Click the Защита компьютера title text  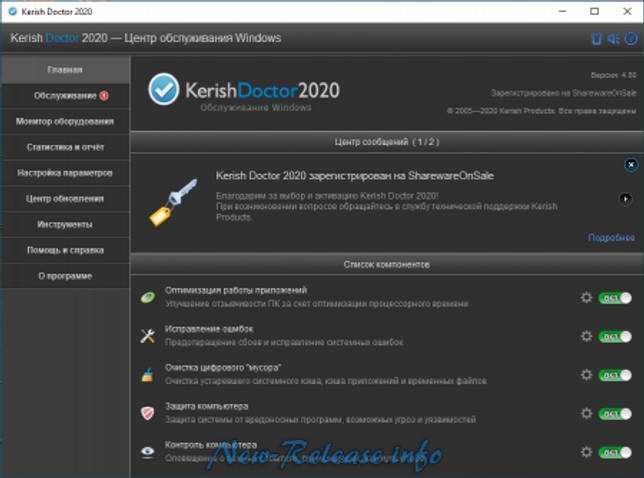pos(206,406)
